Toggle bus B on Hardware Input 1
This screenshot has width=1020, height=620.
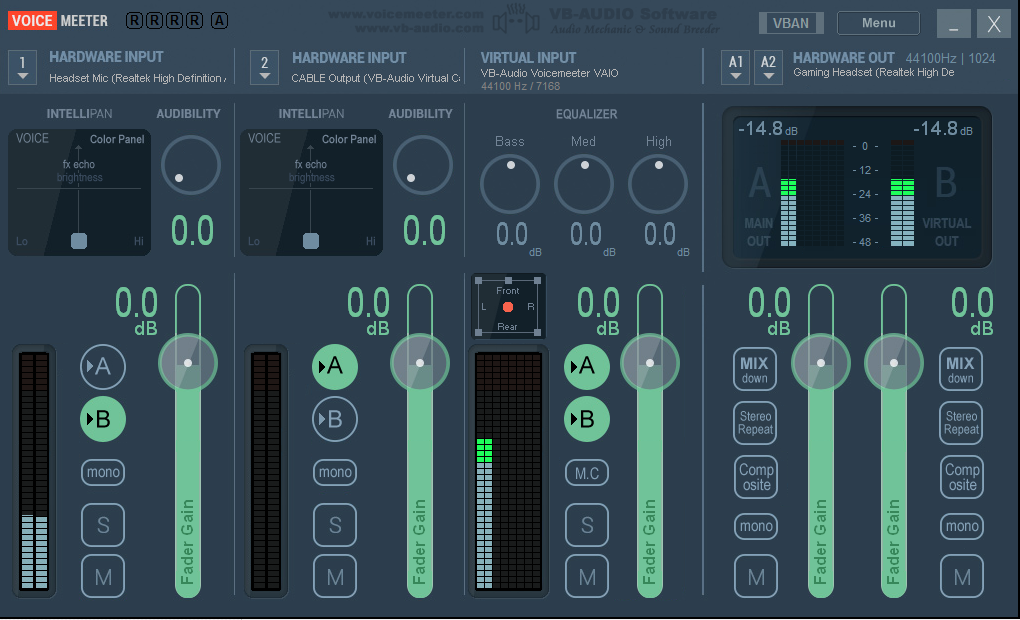pos(103,419)
